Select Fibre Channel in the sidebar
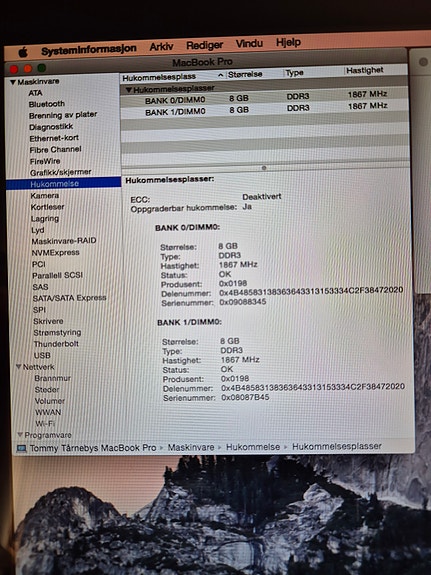The width and height of the screenshot is (431, 575). pyautogui.click(x=55, y=150)
